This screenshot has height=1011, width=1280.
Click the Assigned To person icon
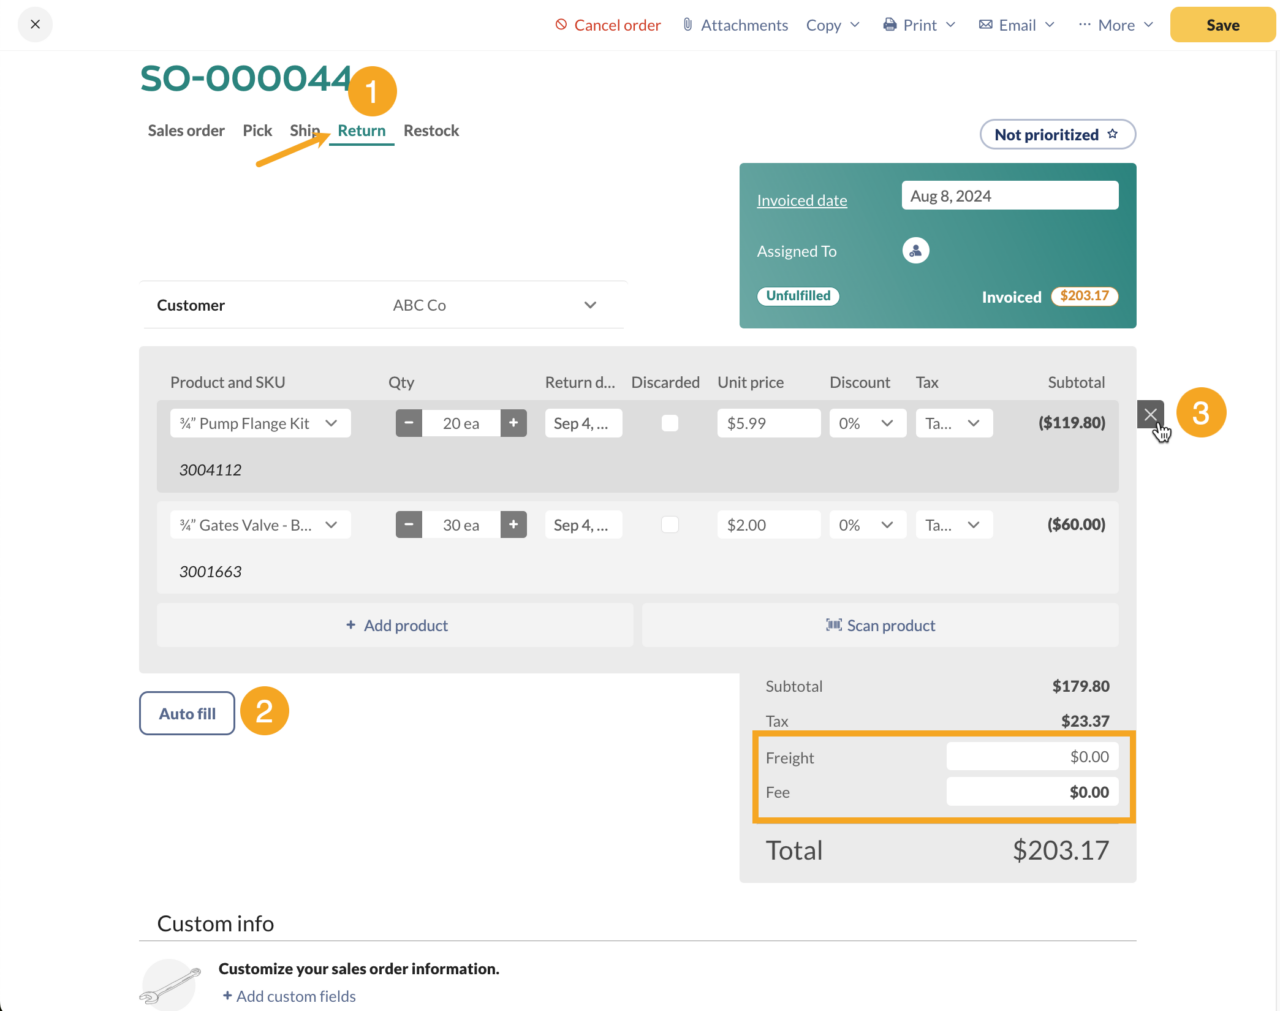coord(916,250)
